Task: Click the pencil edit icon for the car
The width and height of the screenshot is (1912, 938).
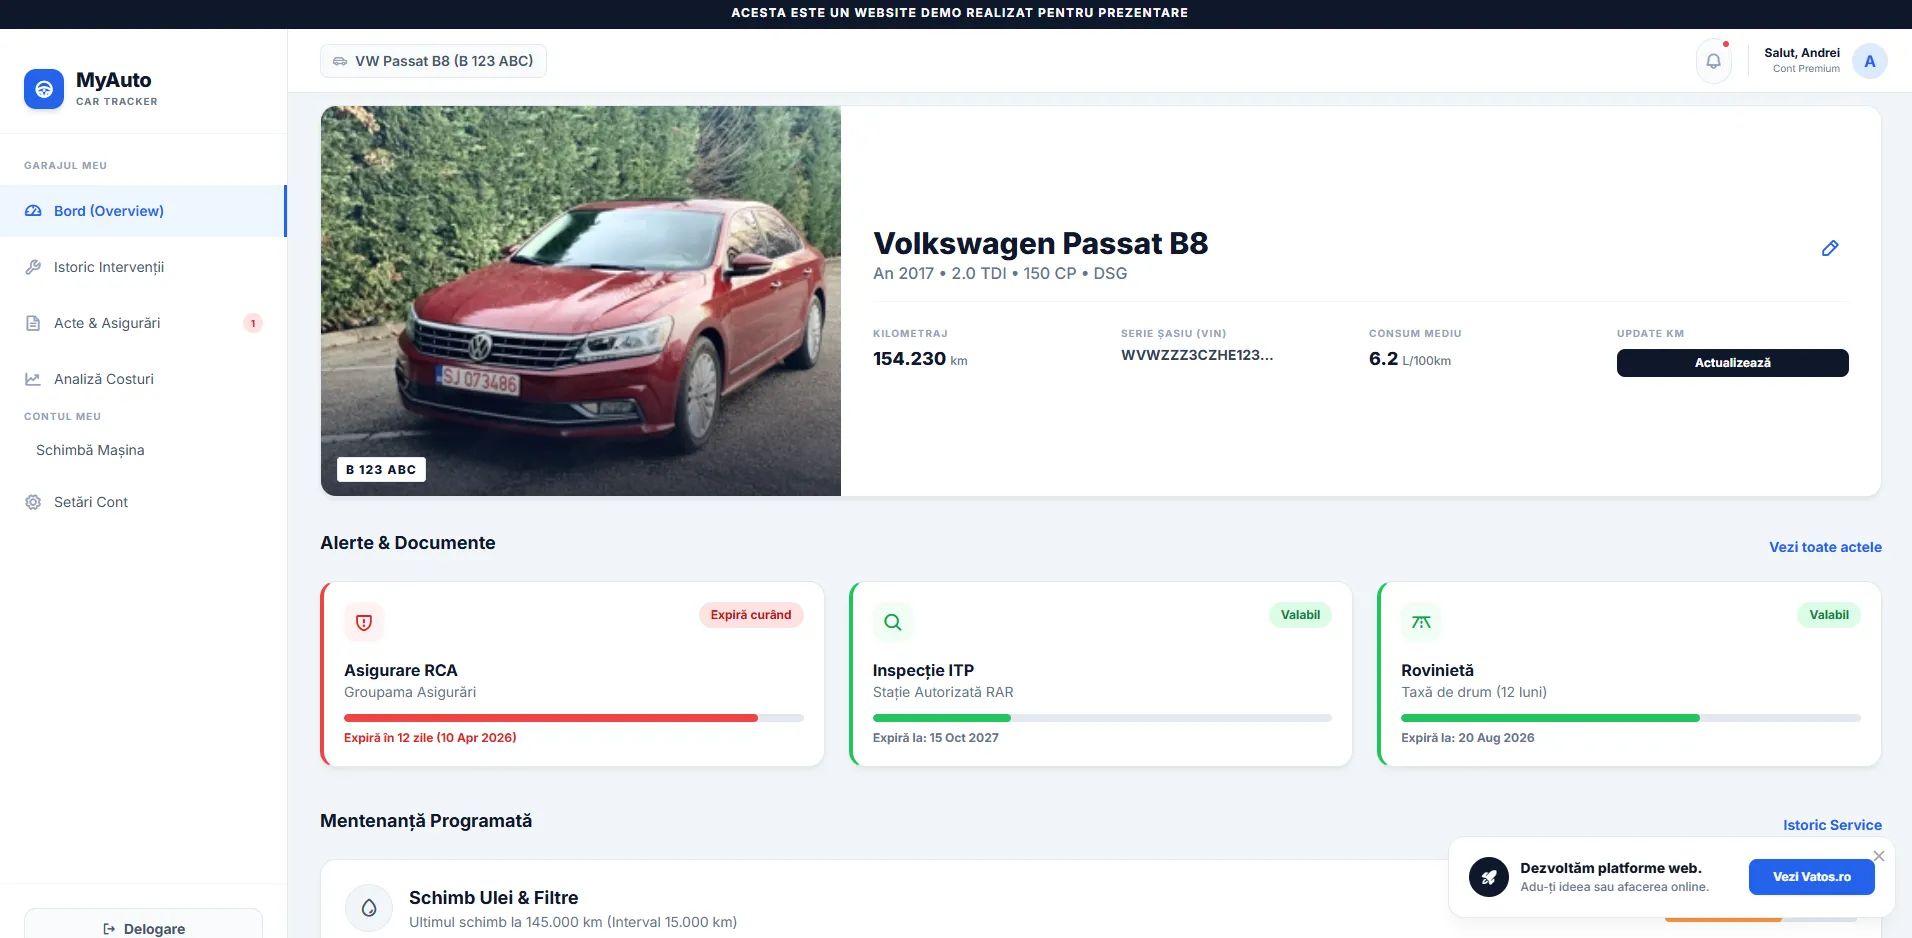Action: (1829, 248)
